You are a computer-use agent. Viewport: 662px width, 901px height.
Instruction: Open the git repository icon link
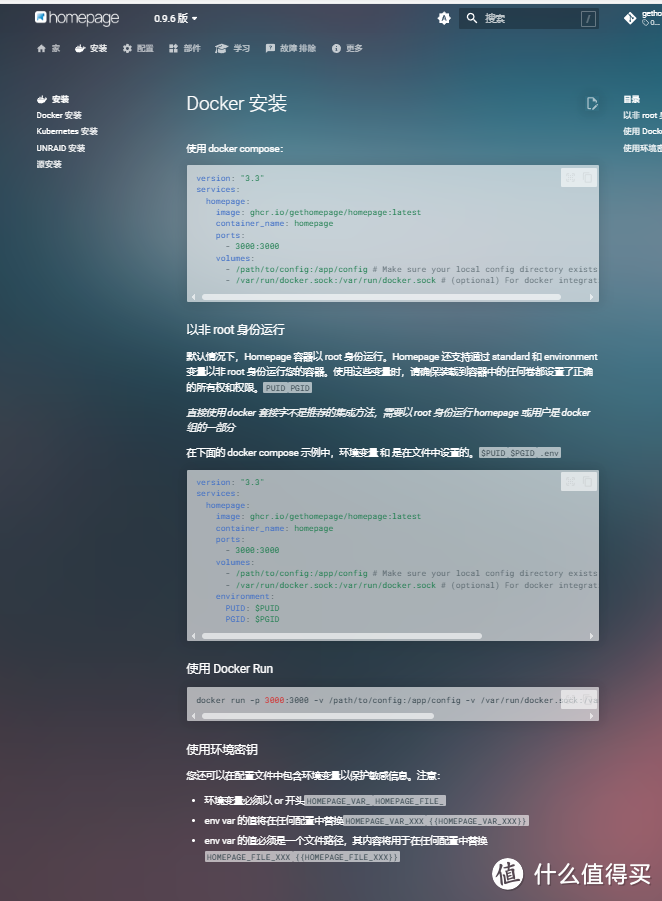[630, 18]
